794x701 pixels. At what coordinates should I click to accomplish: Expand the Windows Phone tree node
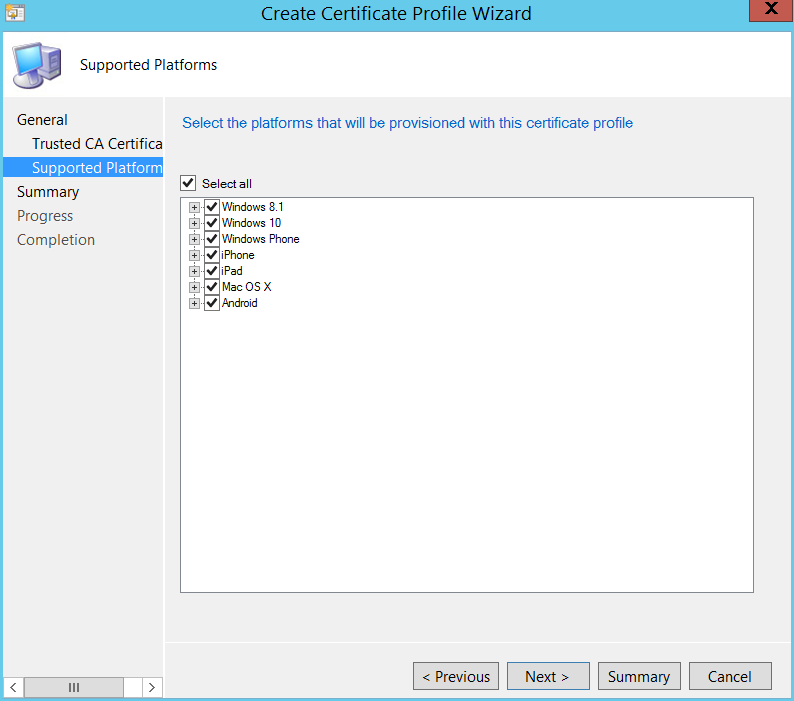click(194, 239)
